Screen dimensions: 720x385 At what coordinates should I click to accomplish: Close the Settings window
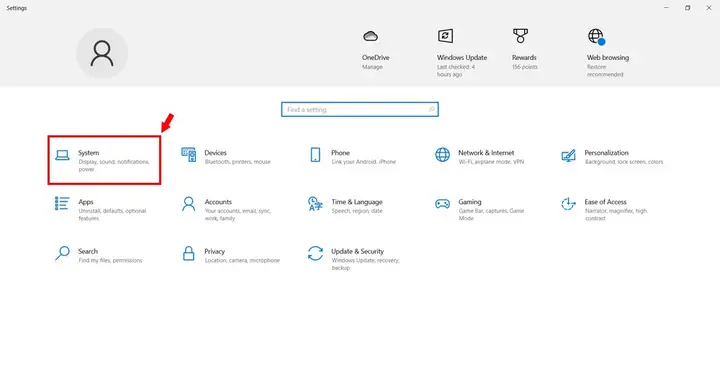coord(709,8)
